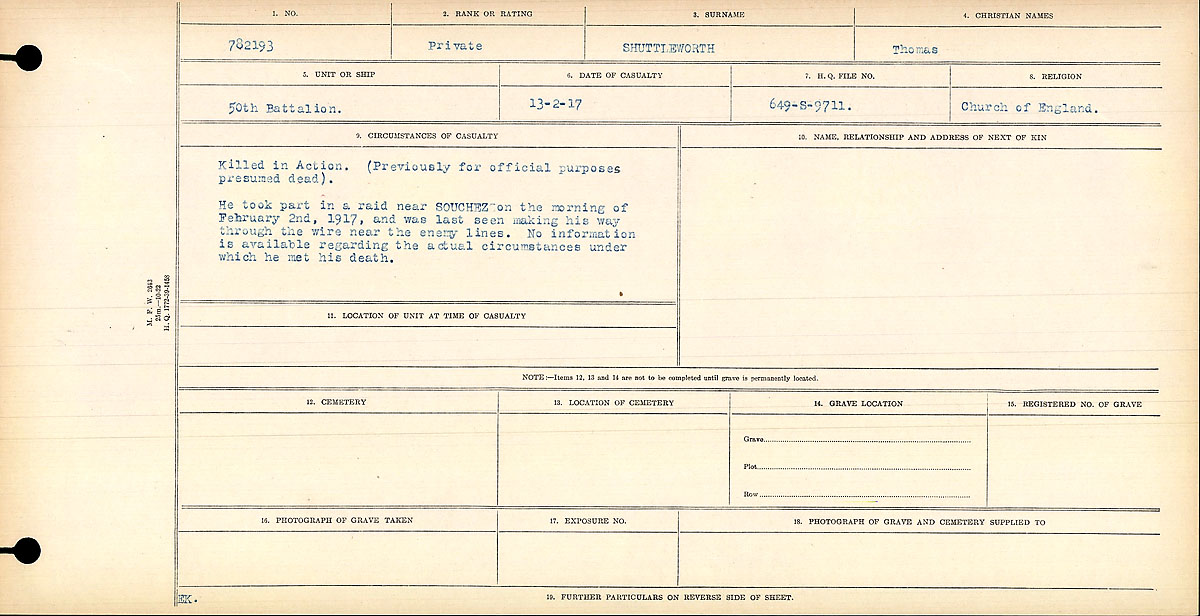Click the Grave dotted line
The width and height of the screenshot is (1200, 616).
868,440
